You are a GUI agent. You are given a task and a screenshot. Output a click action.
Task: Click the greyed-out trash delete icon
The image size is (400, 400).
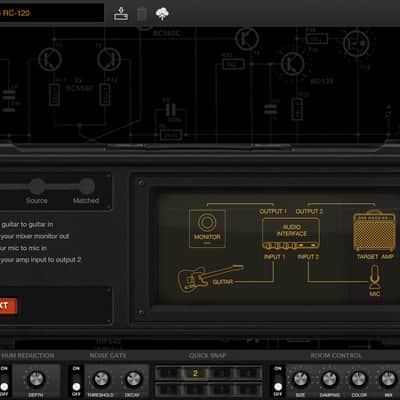[x=142, y=14]
